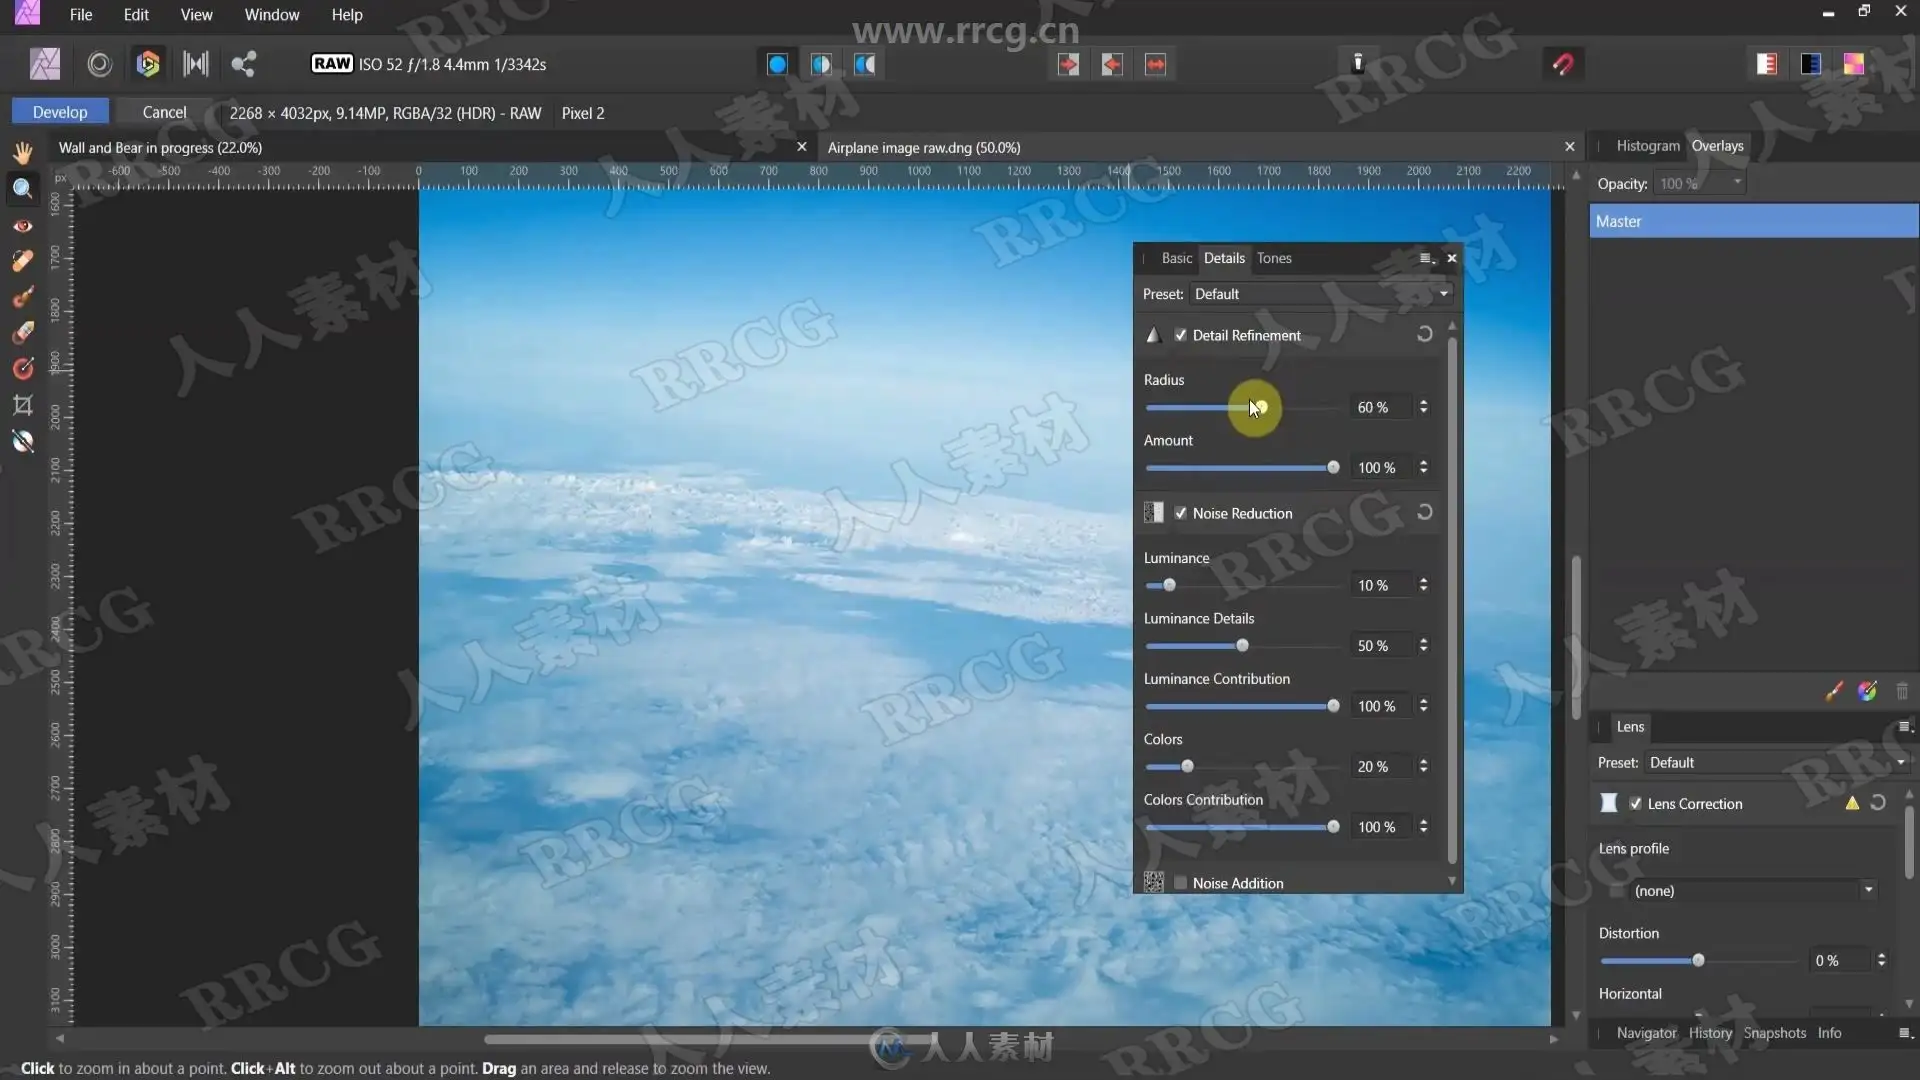Select the Photo Persona icon

tap(45, 64)
